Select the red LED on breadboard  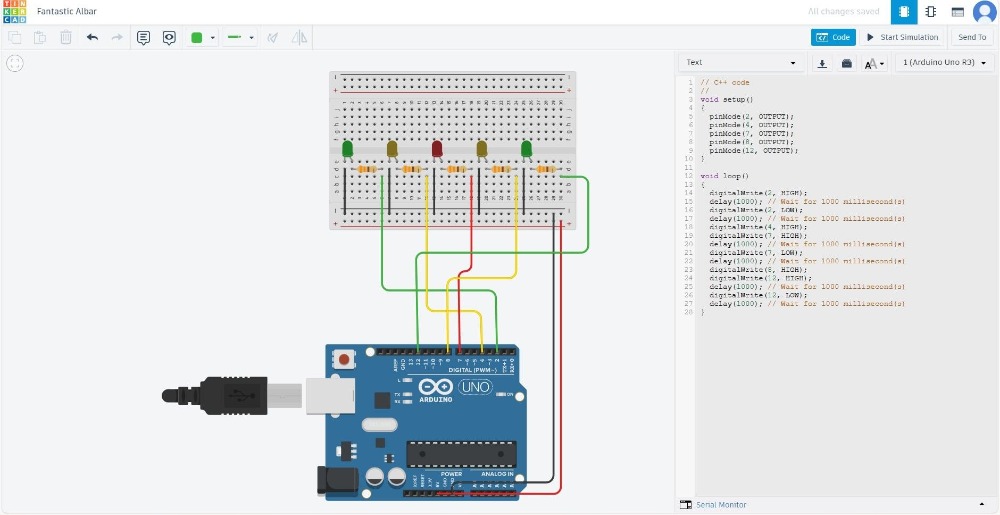[x=437, y=149]
